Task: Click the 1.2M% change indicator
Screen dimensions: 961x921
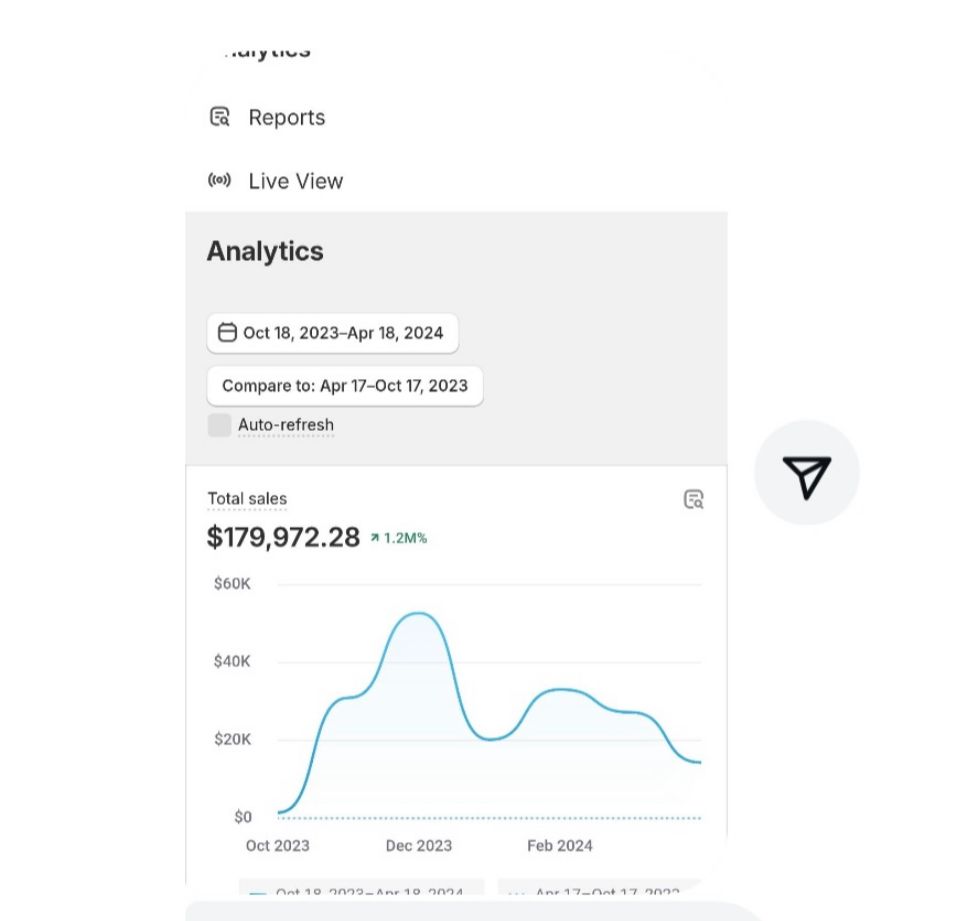Action: pos(405,538)
